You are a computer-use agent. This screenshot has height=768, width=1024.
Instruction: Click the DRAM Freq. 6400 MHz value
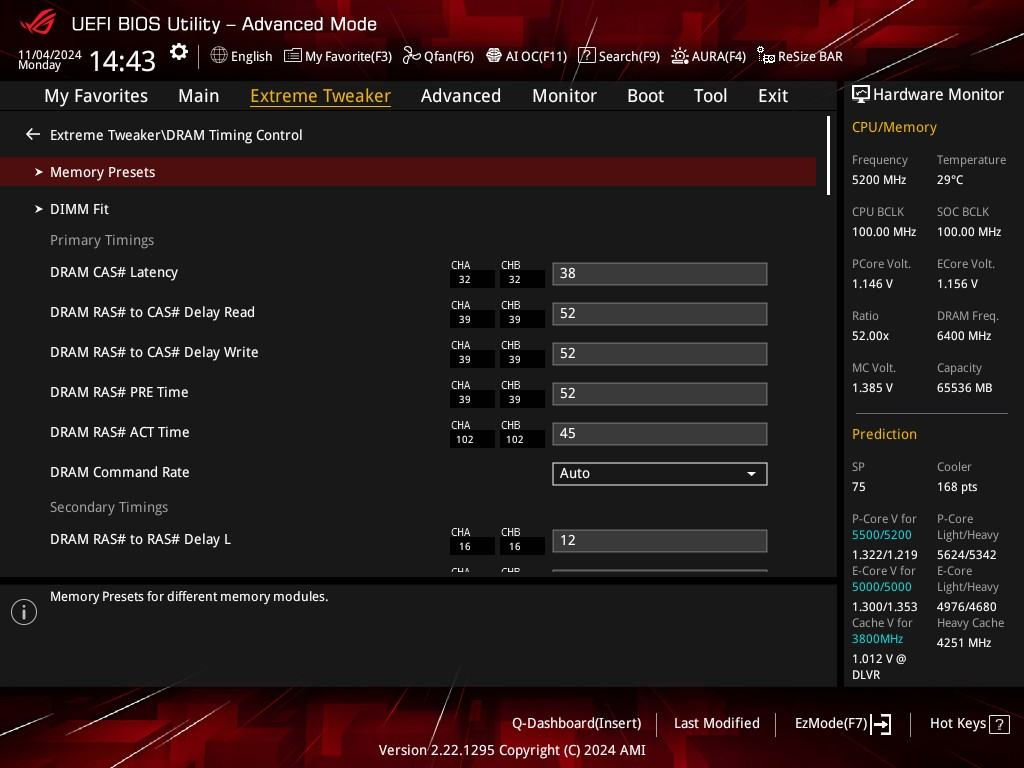pyautogui.click(x=964, y=336)
